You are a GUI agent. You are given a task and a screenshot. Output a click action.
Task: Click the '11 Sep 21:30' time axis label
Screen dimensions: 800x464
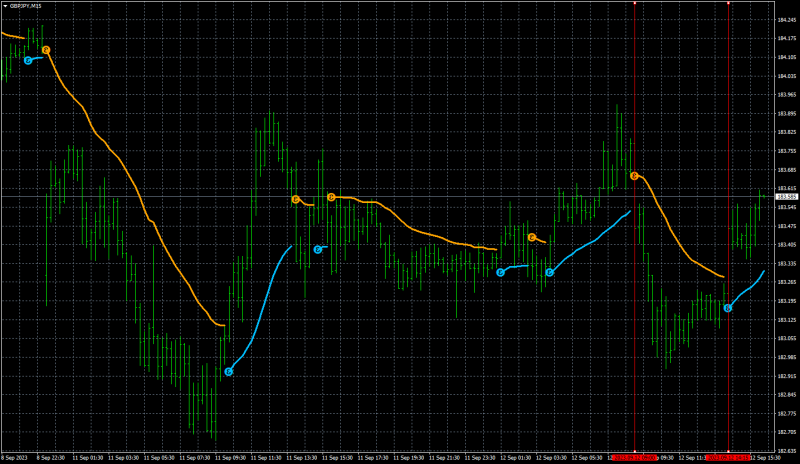[x=444, y=458]
